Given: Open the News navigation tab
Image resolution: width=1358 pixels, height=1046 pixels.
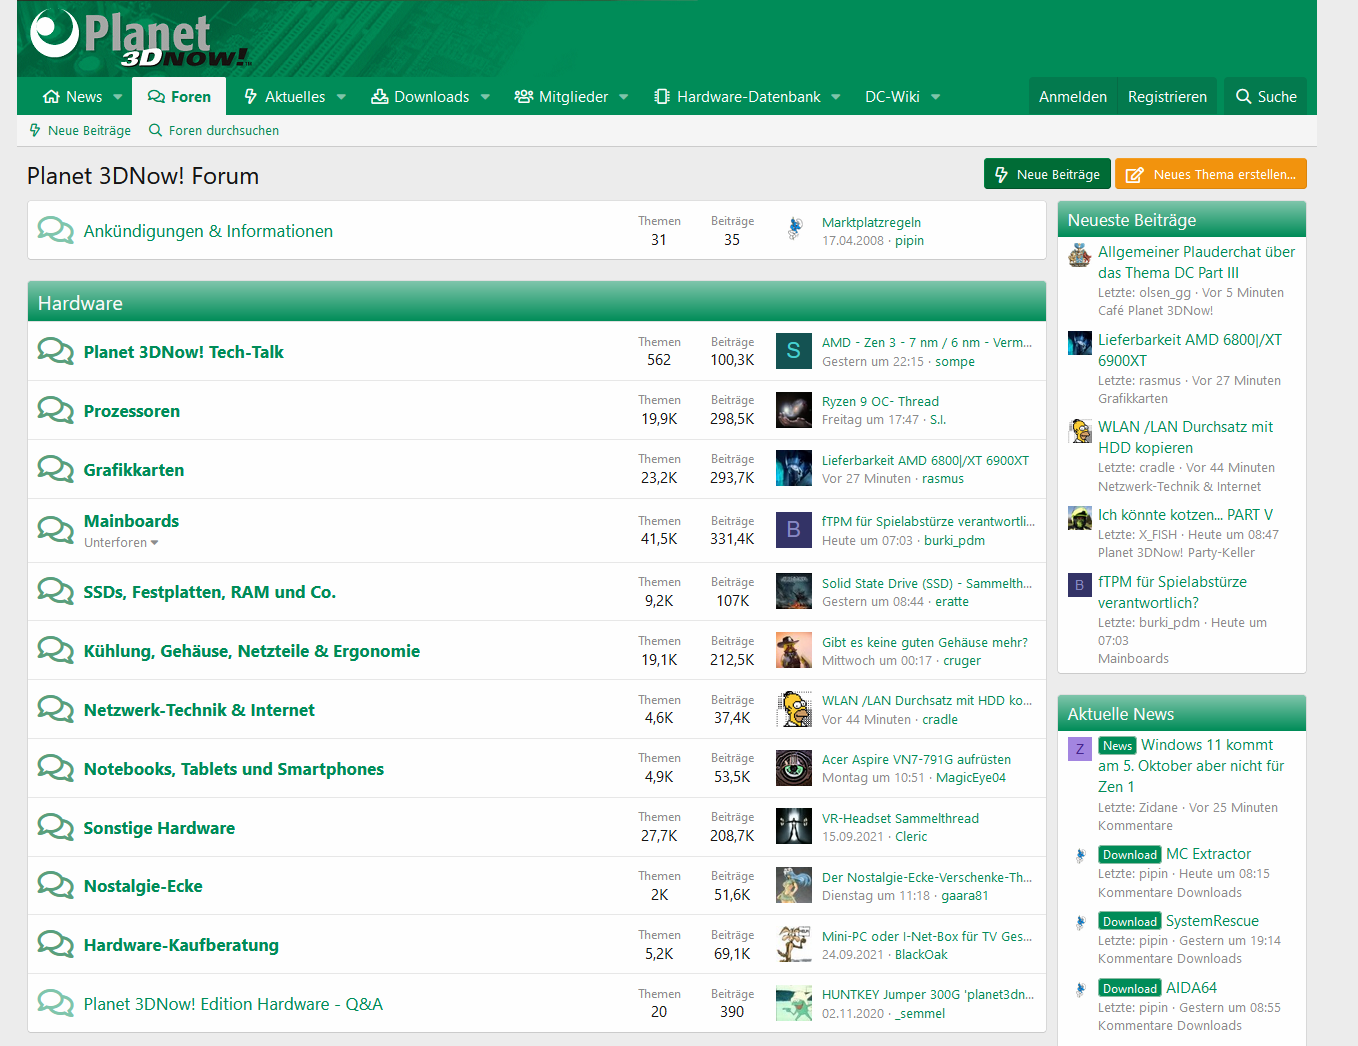Looking at the screenshot, I should pos(73,97).
